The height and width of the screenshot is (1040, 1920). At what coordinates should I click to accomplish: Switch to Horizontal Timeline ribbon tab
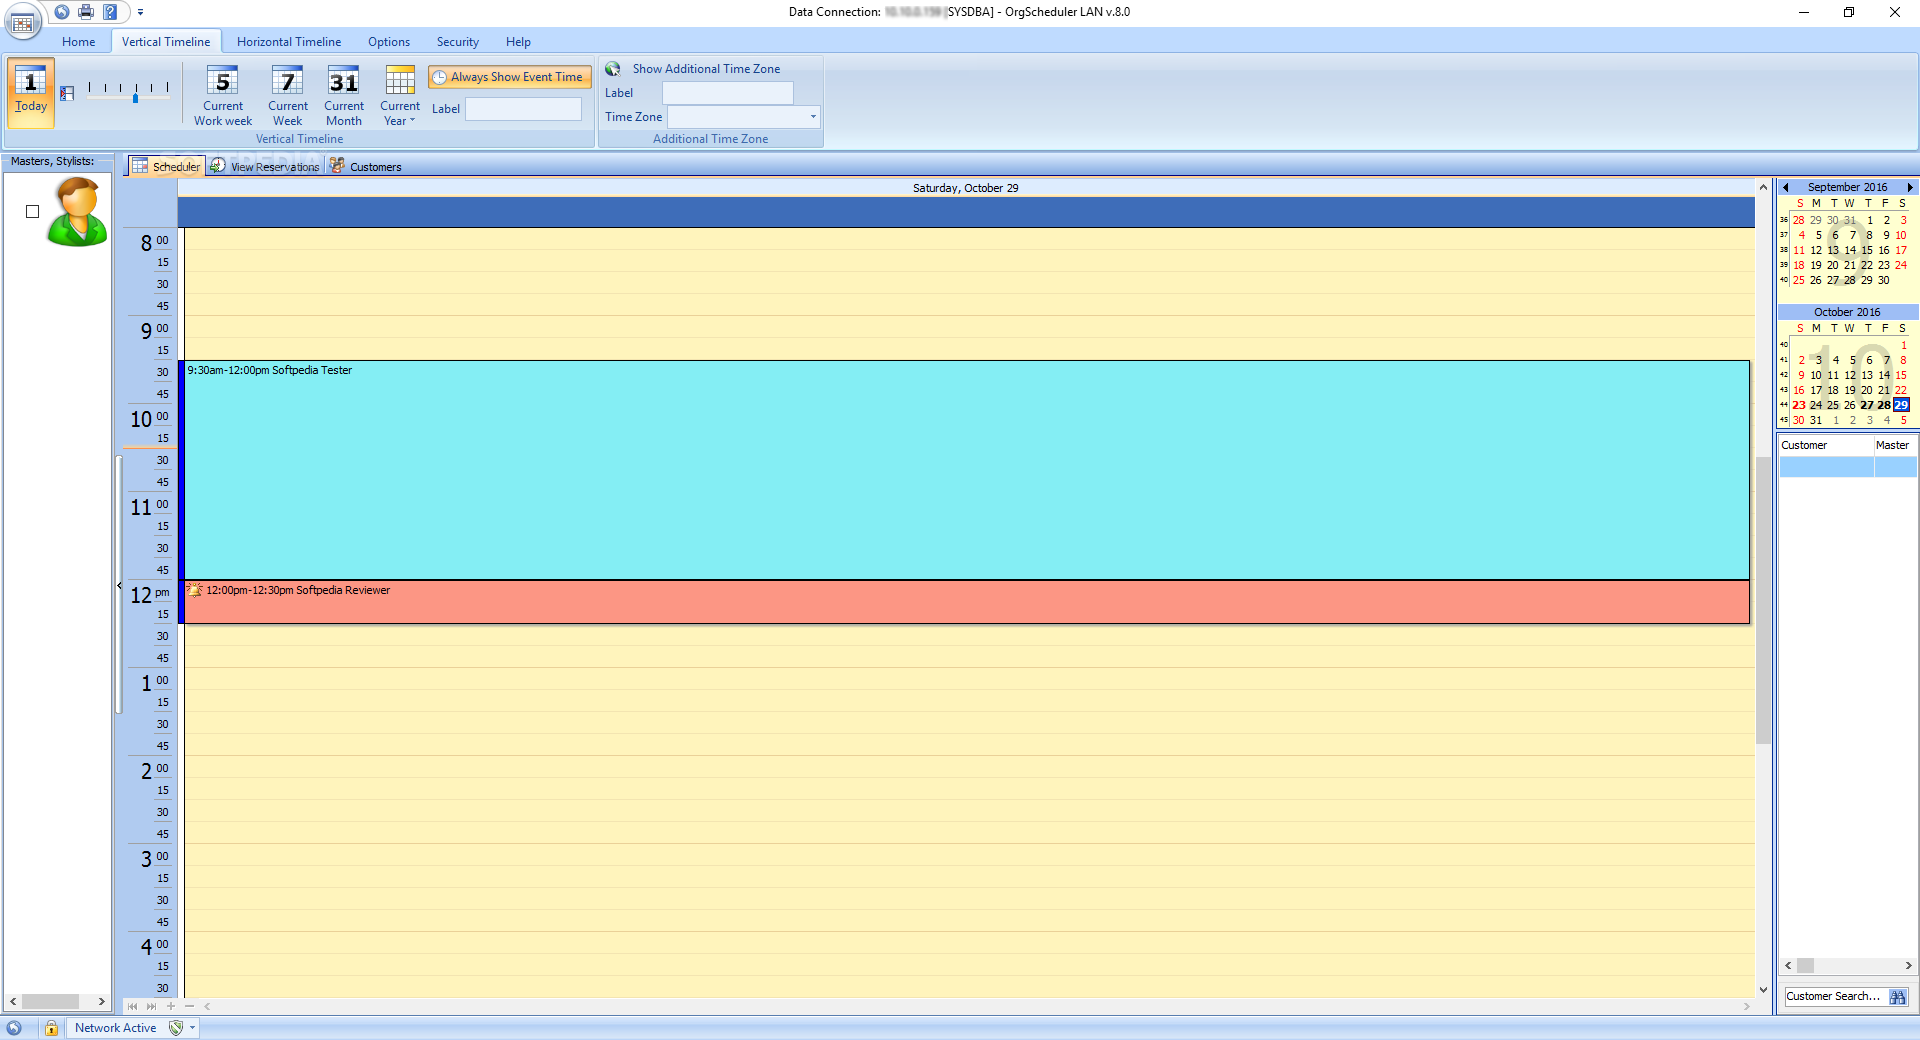tap(289, 42)
